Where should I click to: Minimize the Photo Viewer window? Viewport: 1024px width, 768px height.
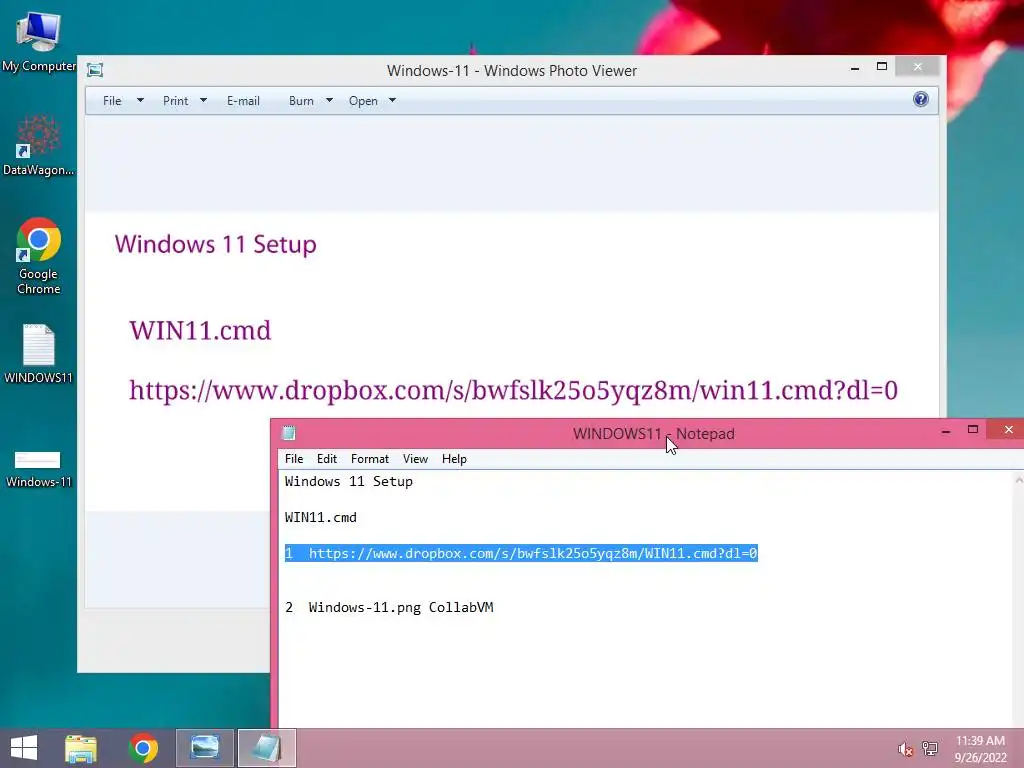coord(855,67)
